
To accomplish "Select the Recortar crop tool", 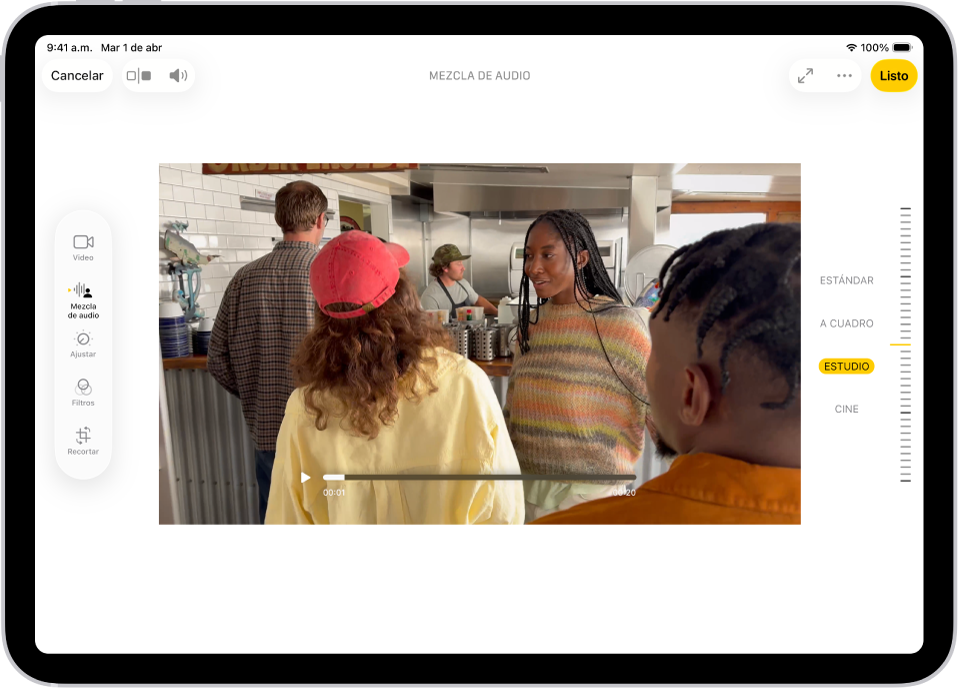I will coord(82,440).
